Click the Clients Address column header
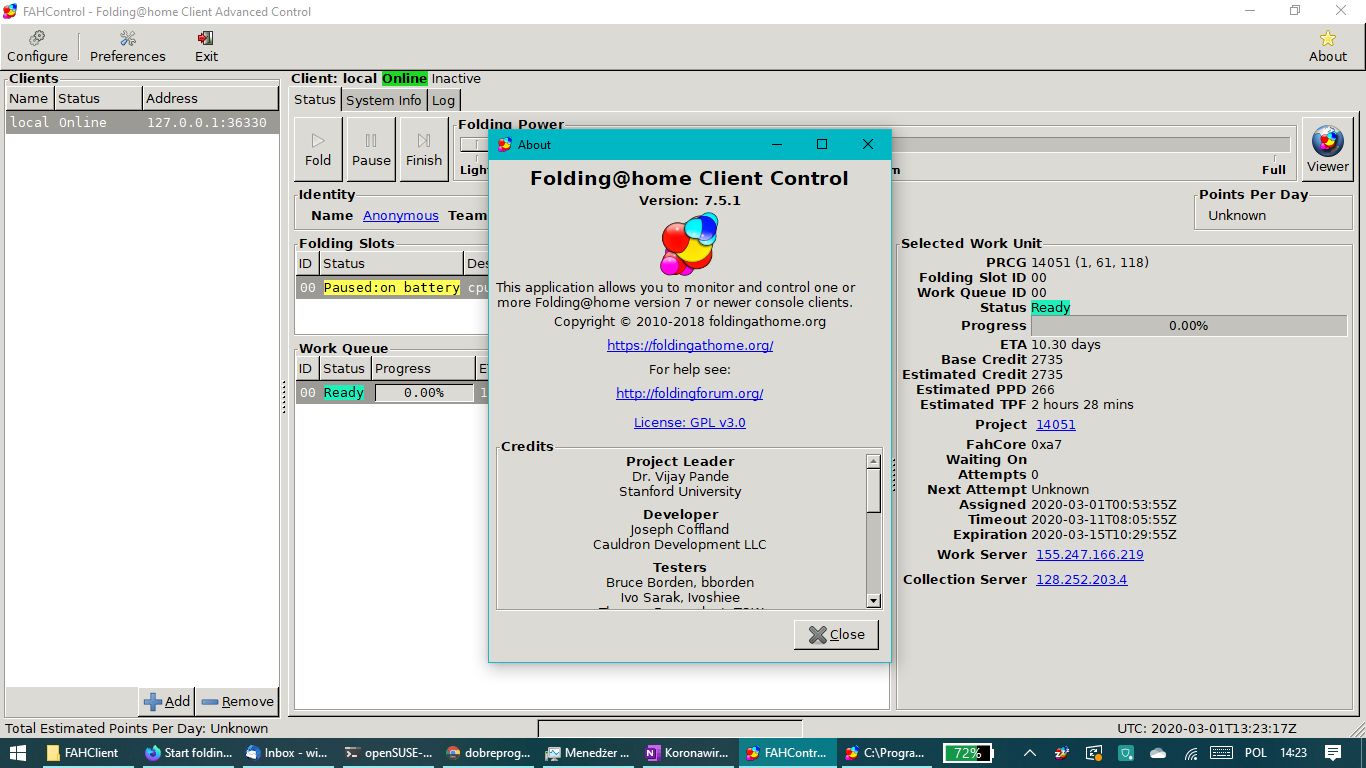Viewport: 1366px width, 768px height. pyautogui.click(x=210, y=98)
